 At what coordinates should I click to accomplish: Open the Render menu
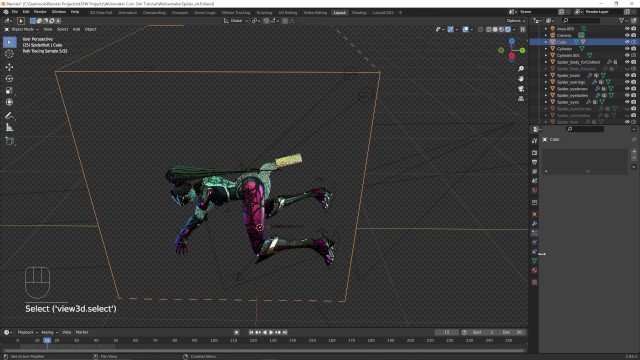click(40, 12)
